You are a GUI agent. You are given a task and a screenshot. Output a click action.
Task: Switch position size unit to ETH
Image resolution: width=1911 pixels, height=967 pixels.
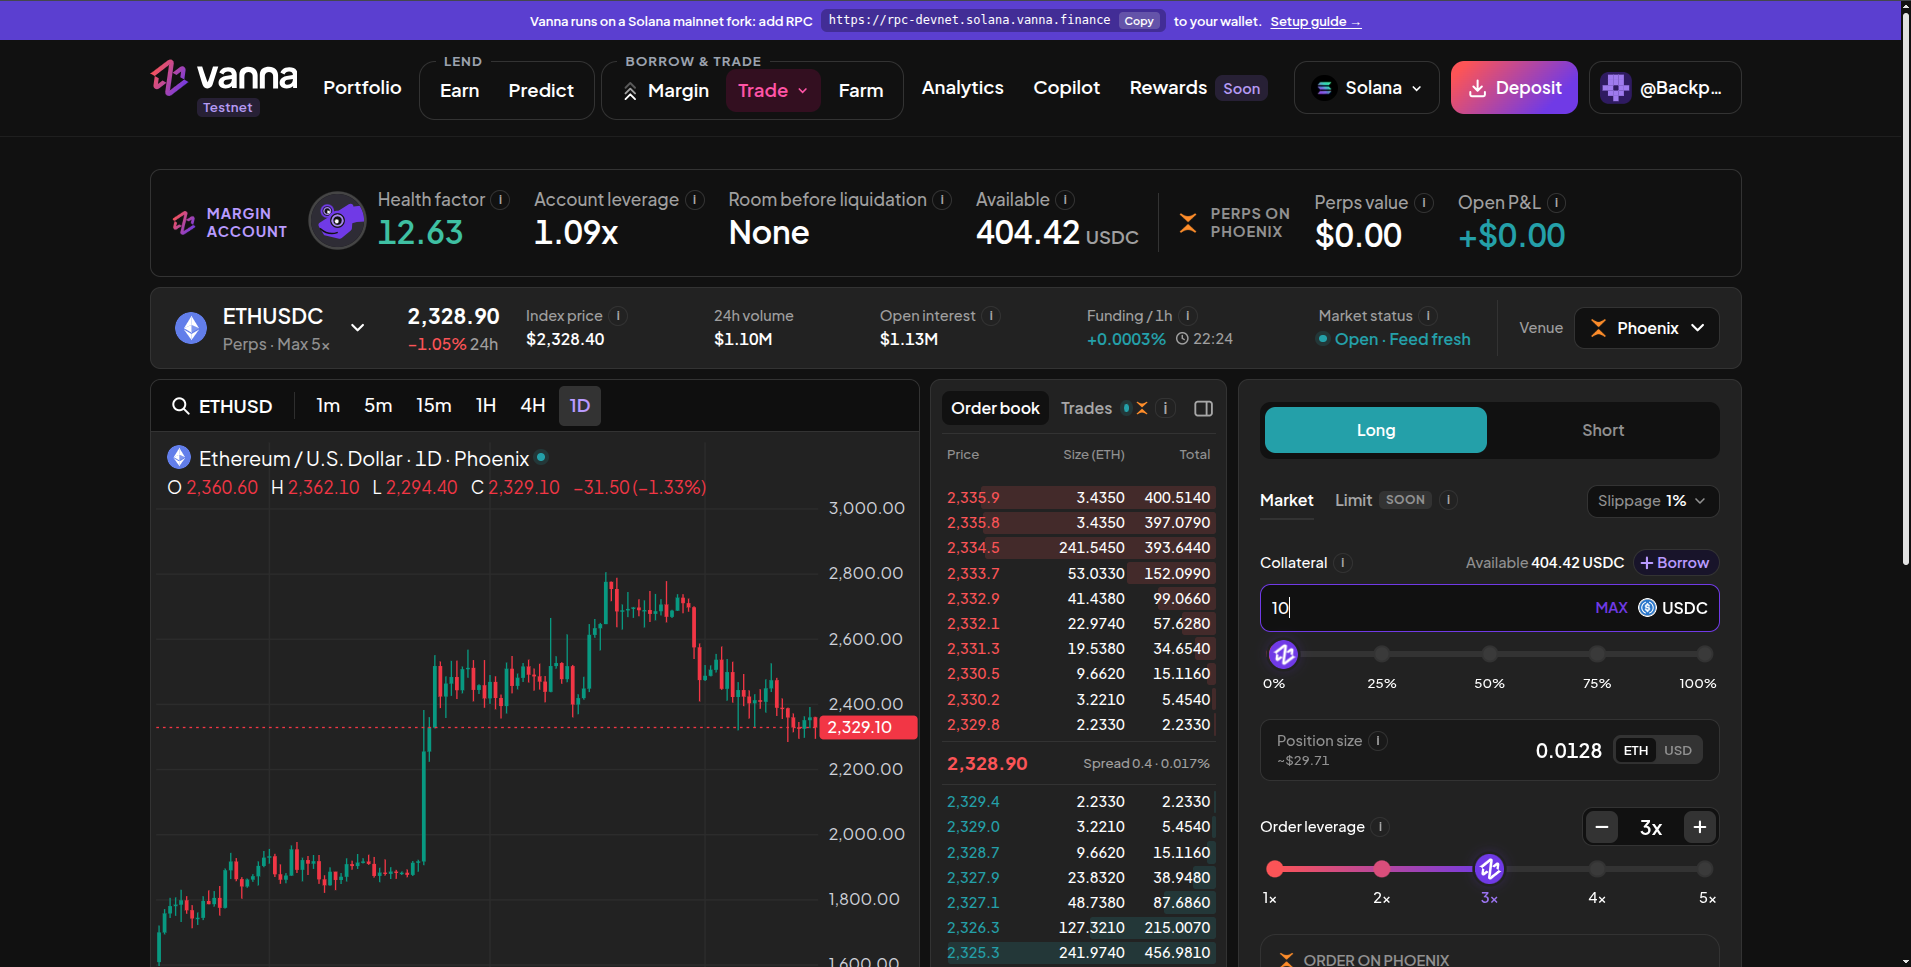tap(1636, 751)
